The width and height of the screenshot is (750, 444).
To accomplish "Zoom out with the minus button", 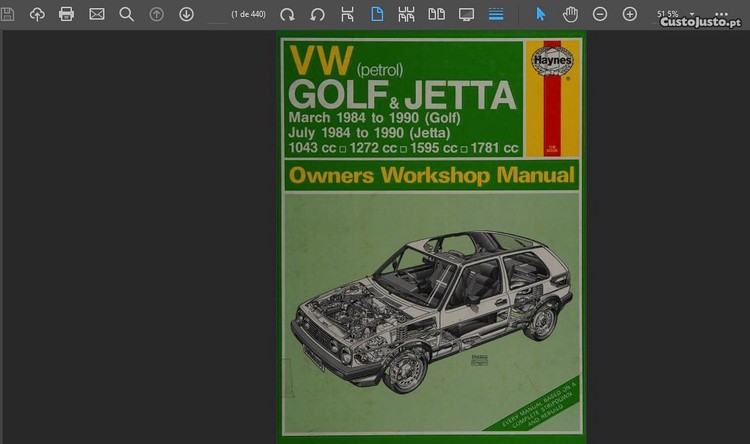I will coord(600,14).
